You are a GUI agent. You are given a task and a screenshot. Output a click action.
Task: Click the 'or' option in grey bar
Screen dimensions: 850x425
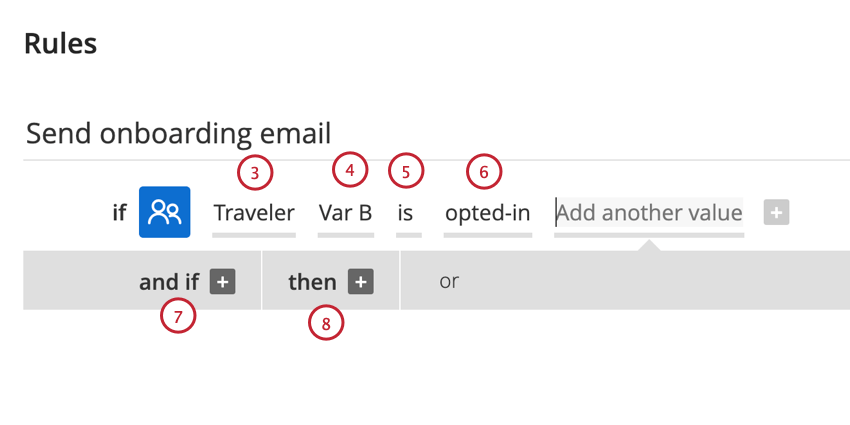point(449,281)
